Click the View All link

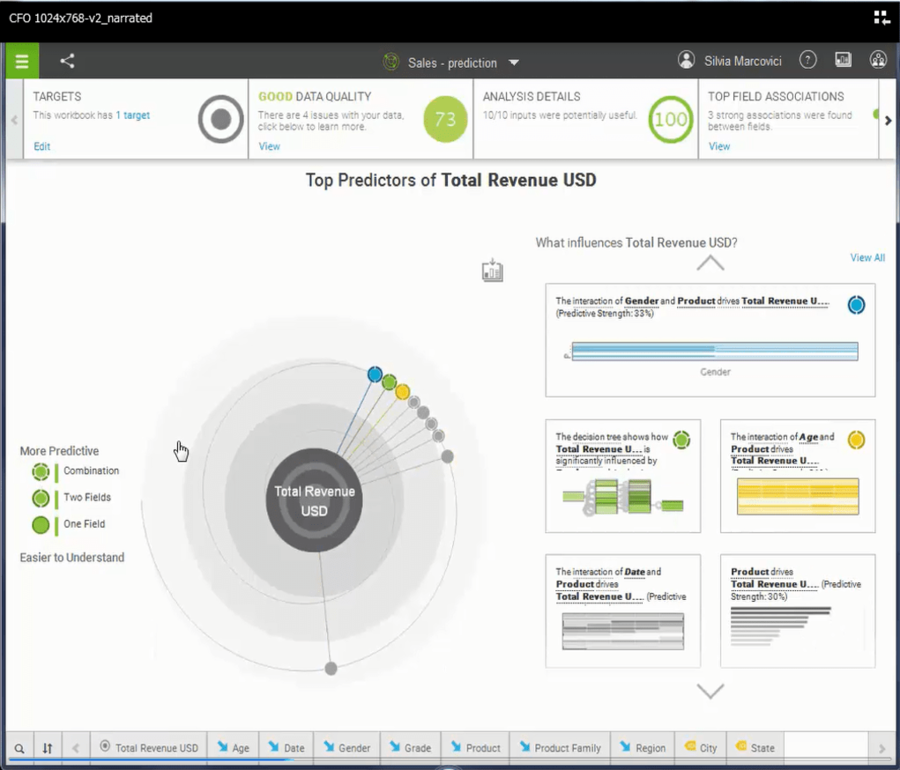[x=867, y=258]
